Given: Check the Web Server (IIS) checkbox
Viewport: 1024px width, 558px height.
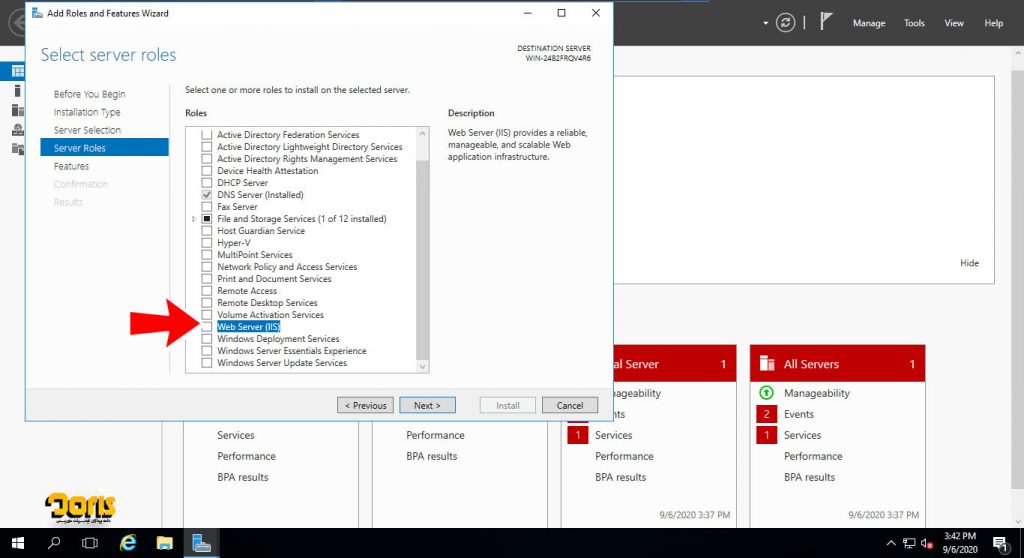Looking at the screenshot, I should coord(206,327).
